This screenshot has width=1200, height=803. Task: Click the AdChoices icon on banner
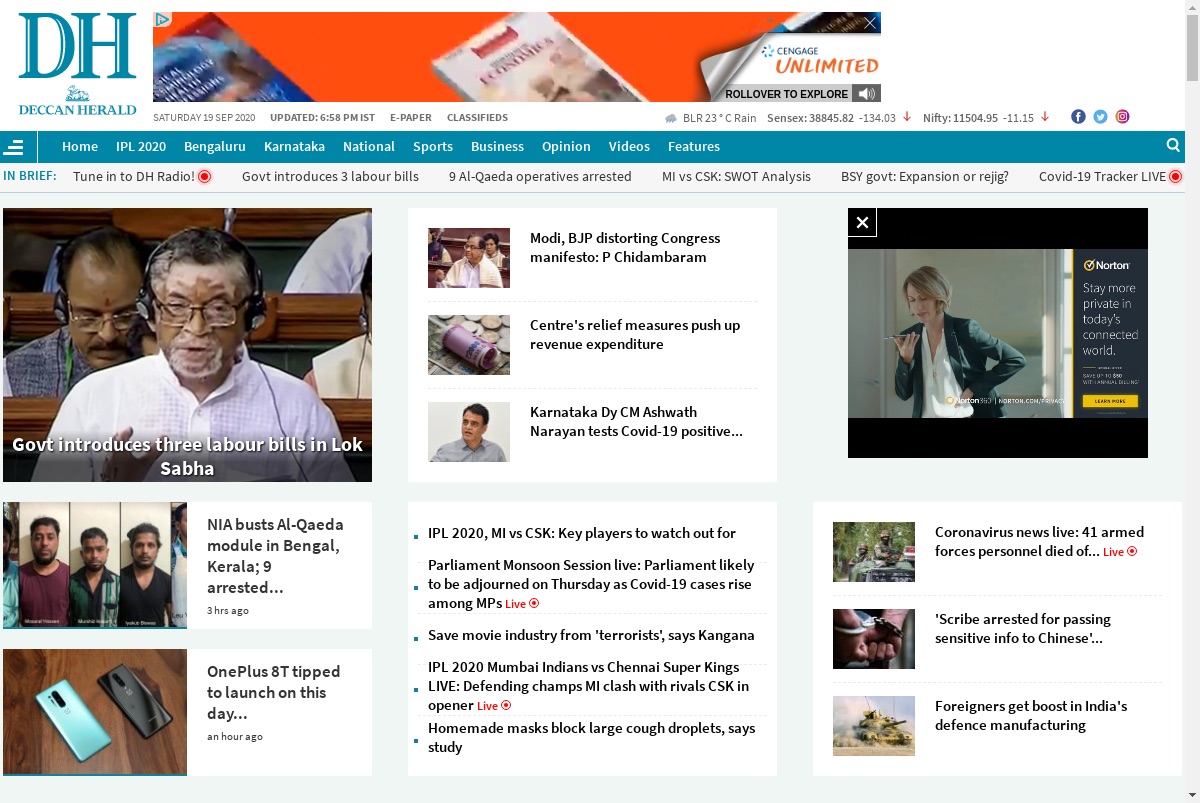coord(162,19)
